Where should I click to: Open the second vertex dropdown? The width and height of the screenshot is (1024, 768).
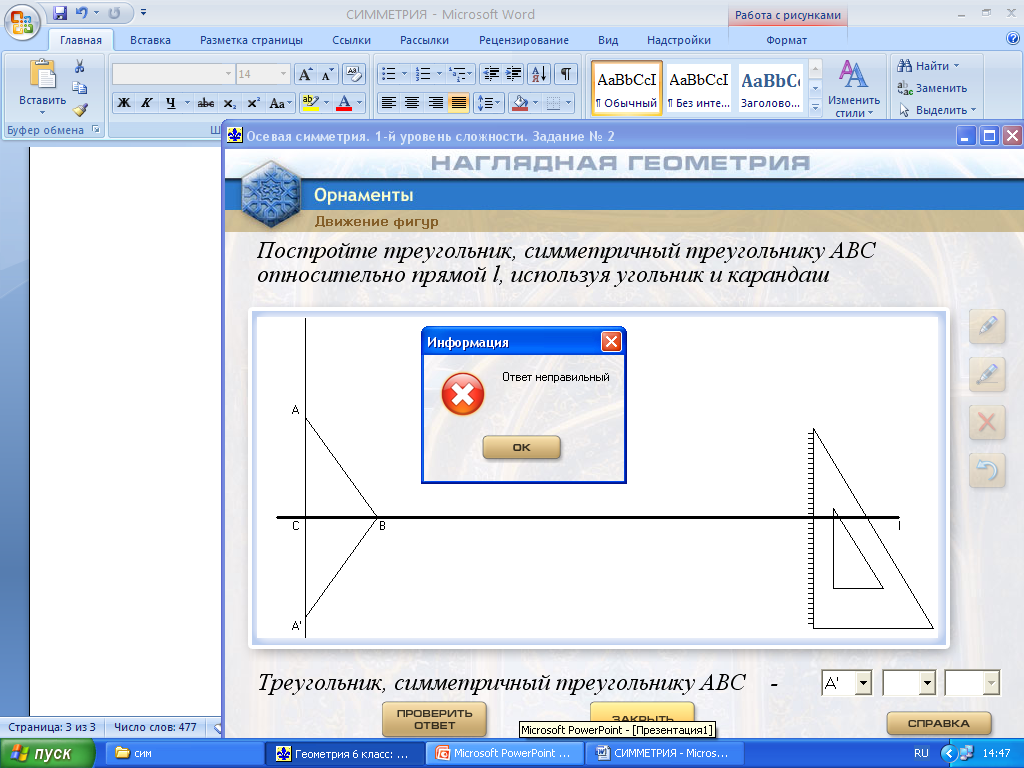(927, 683)
